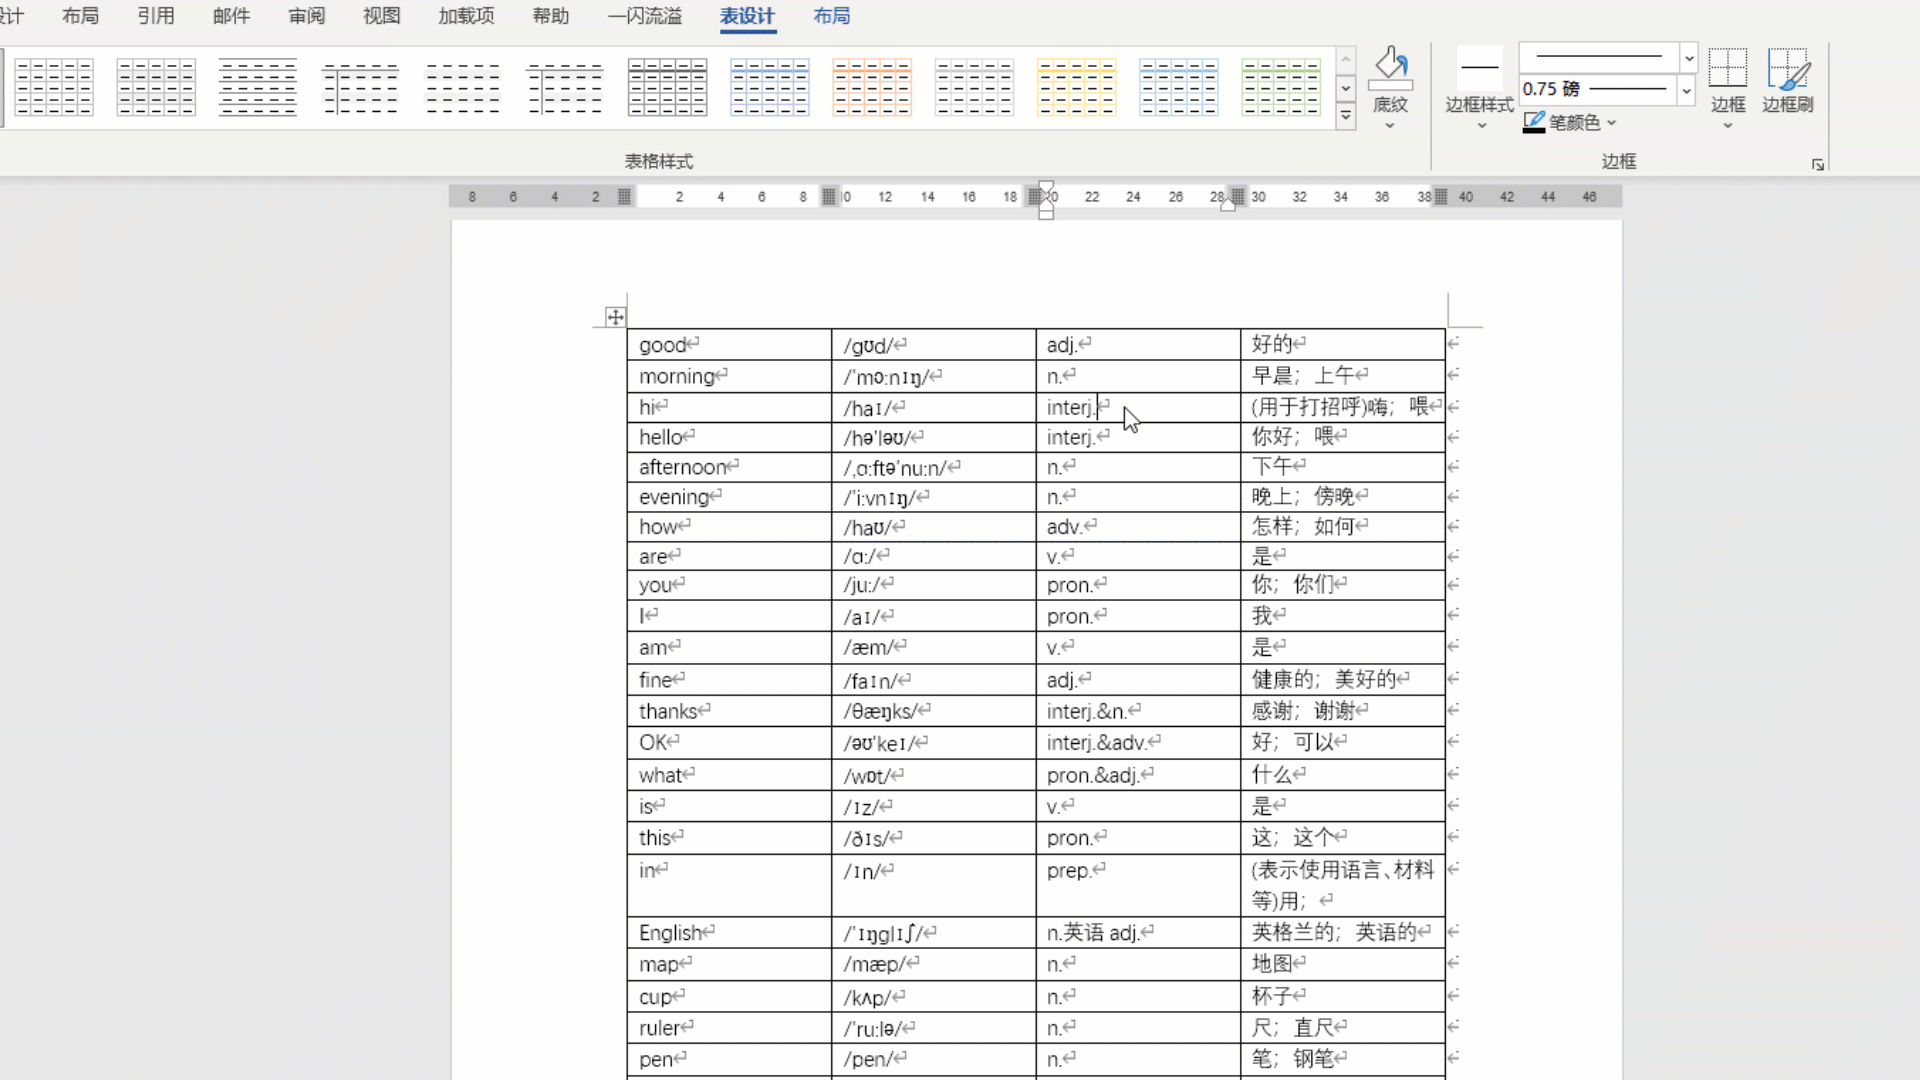Select the orange grid table style
The width and height of the screenshot is (1920, 1080).
[872, 87]
